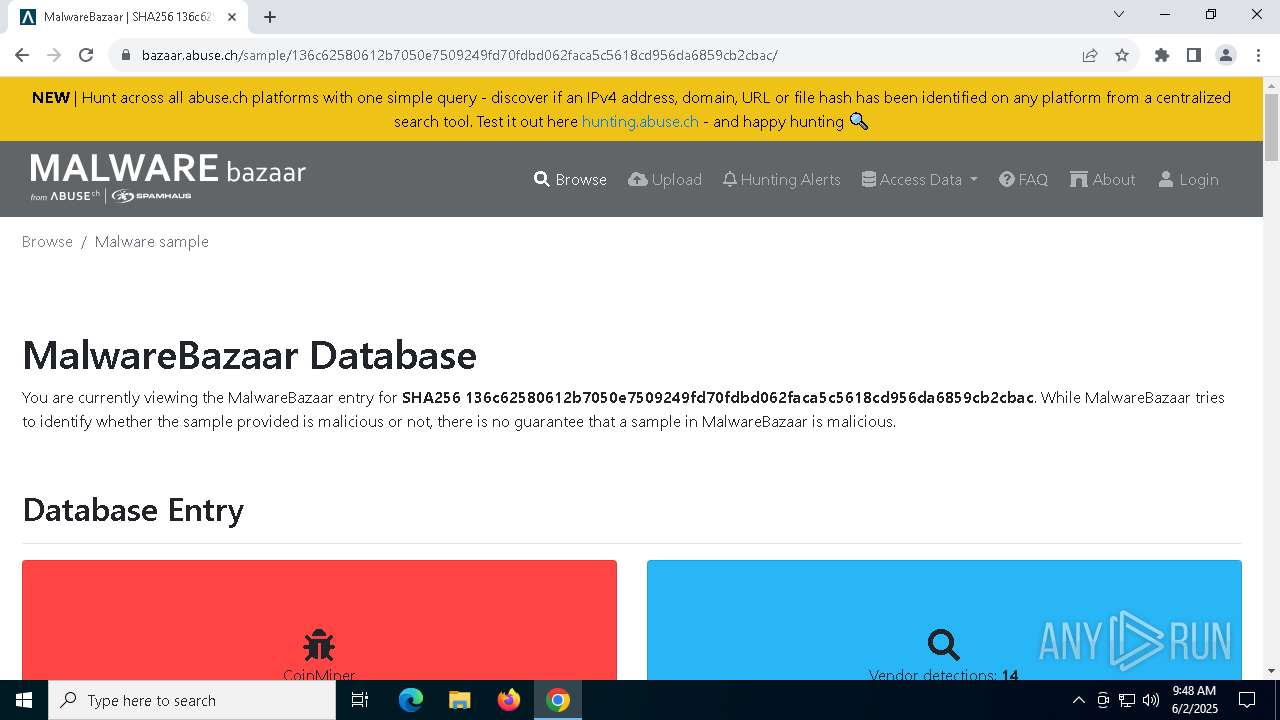This screenshot has height=720, width=1280.
Task: Open the About page
Action: click(1102, 179)
